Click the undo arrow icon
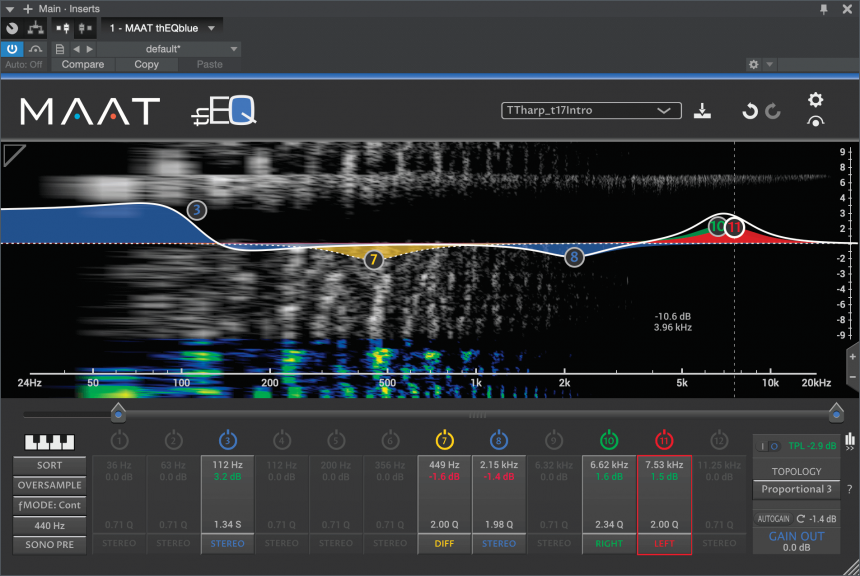This screenshot has height=576, width=860. 749,111
